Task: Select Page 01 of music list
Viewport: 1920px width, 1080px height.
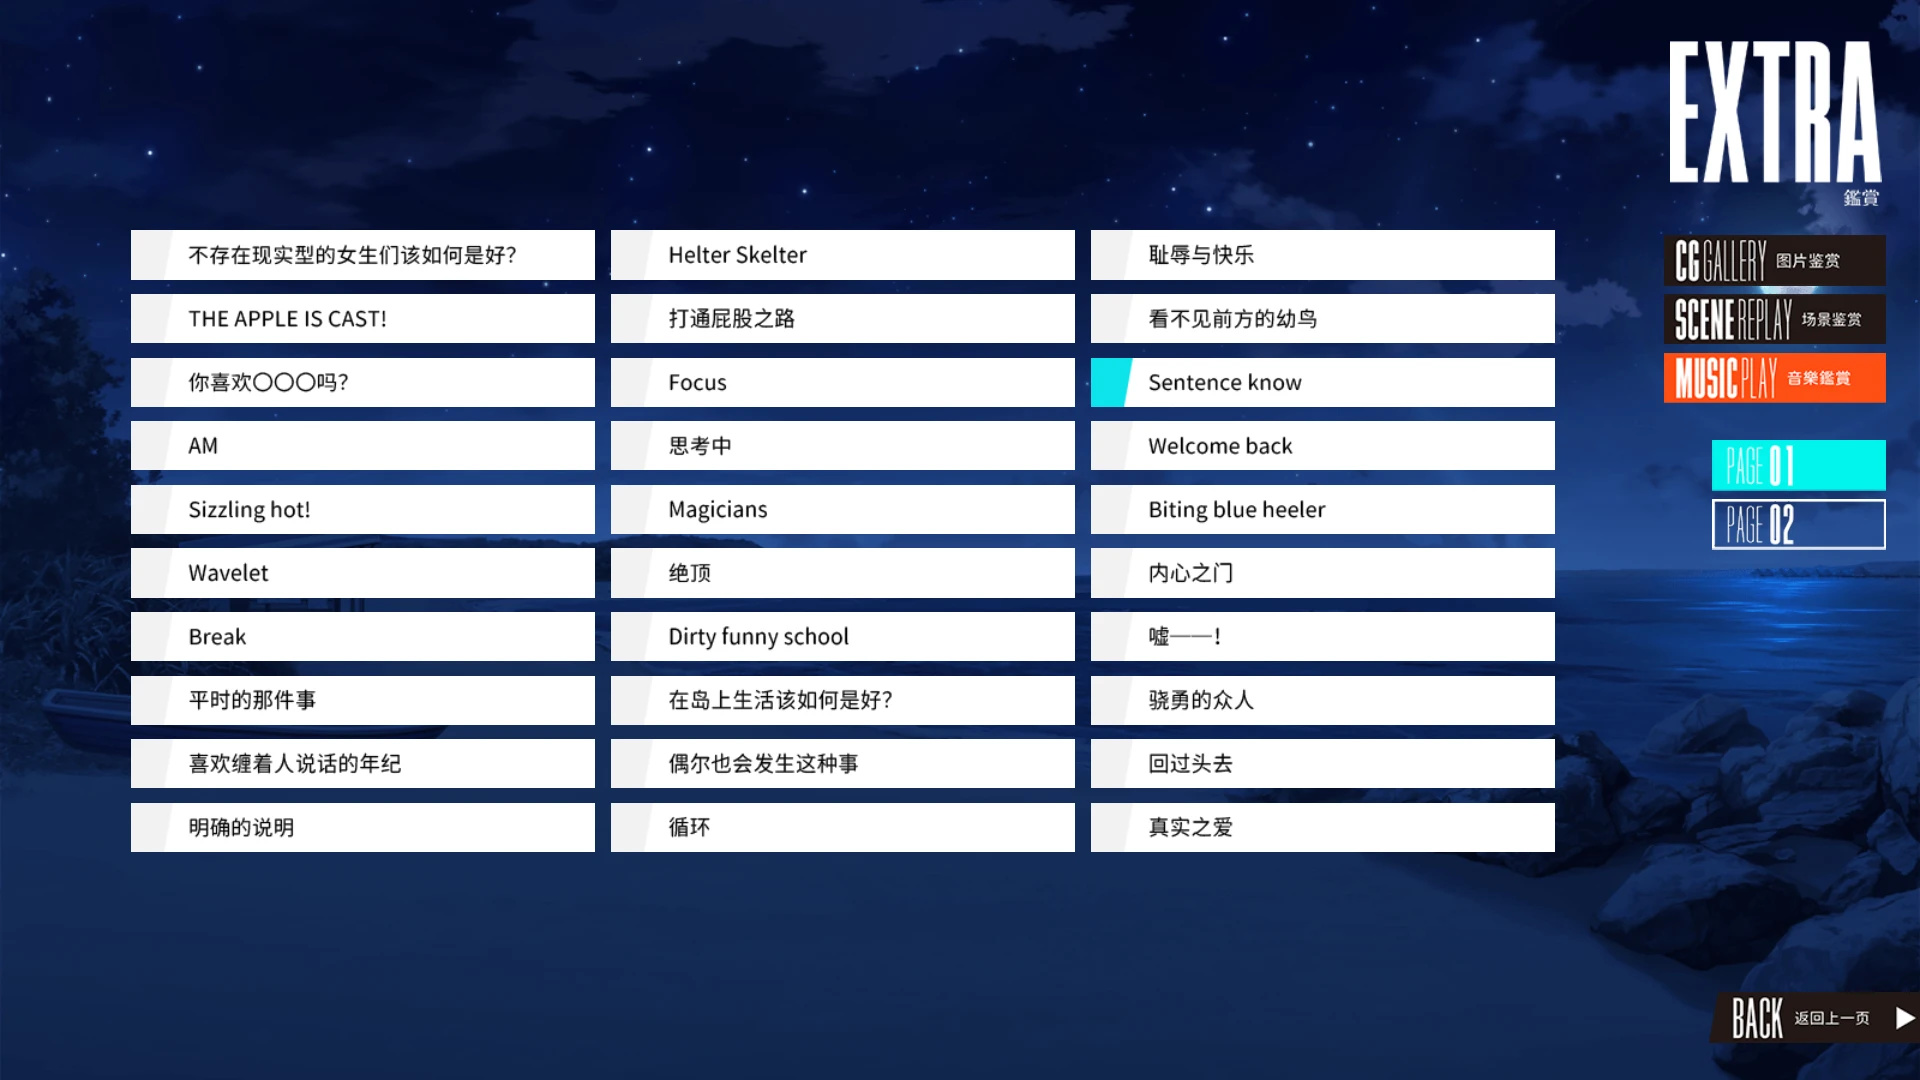Action: [x=1797, y=465]
